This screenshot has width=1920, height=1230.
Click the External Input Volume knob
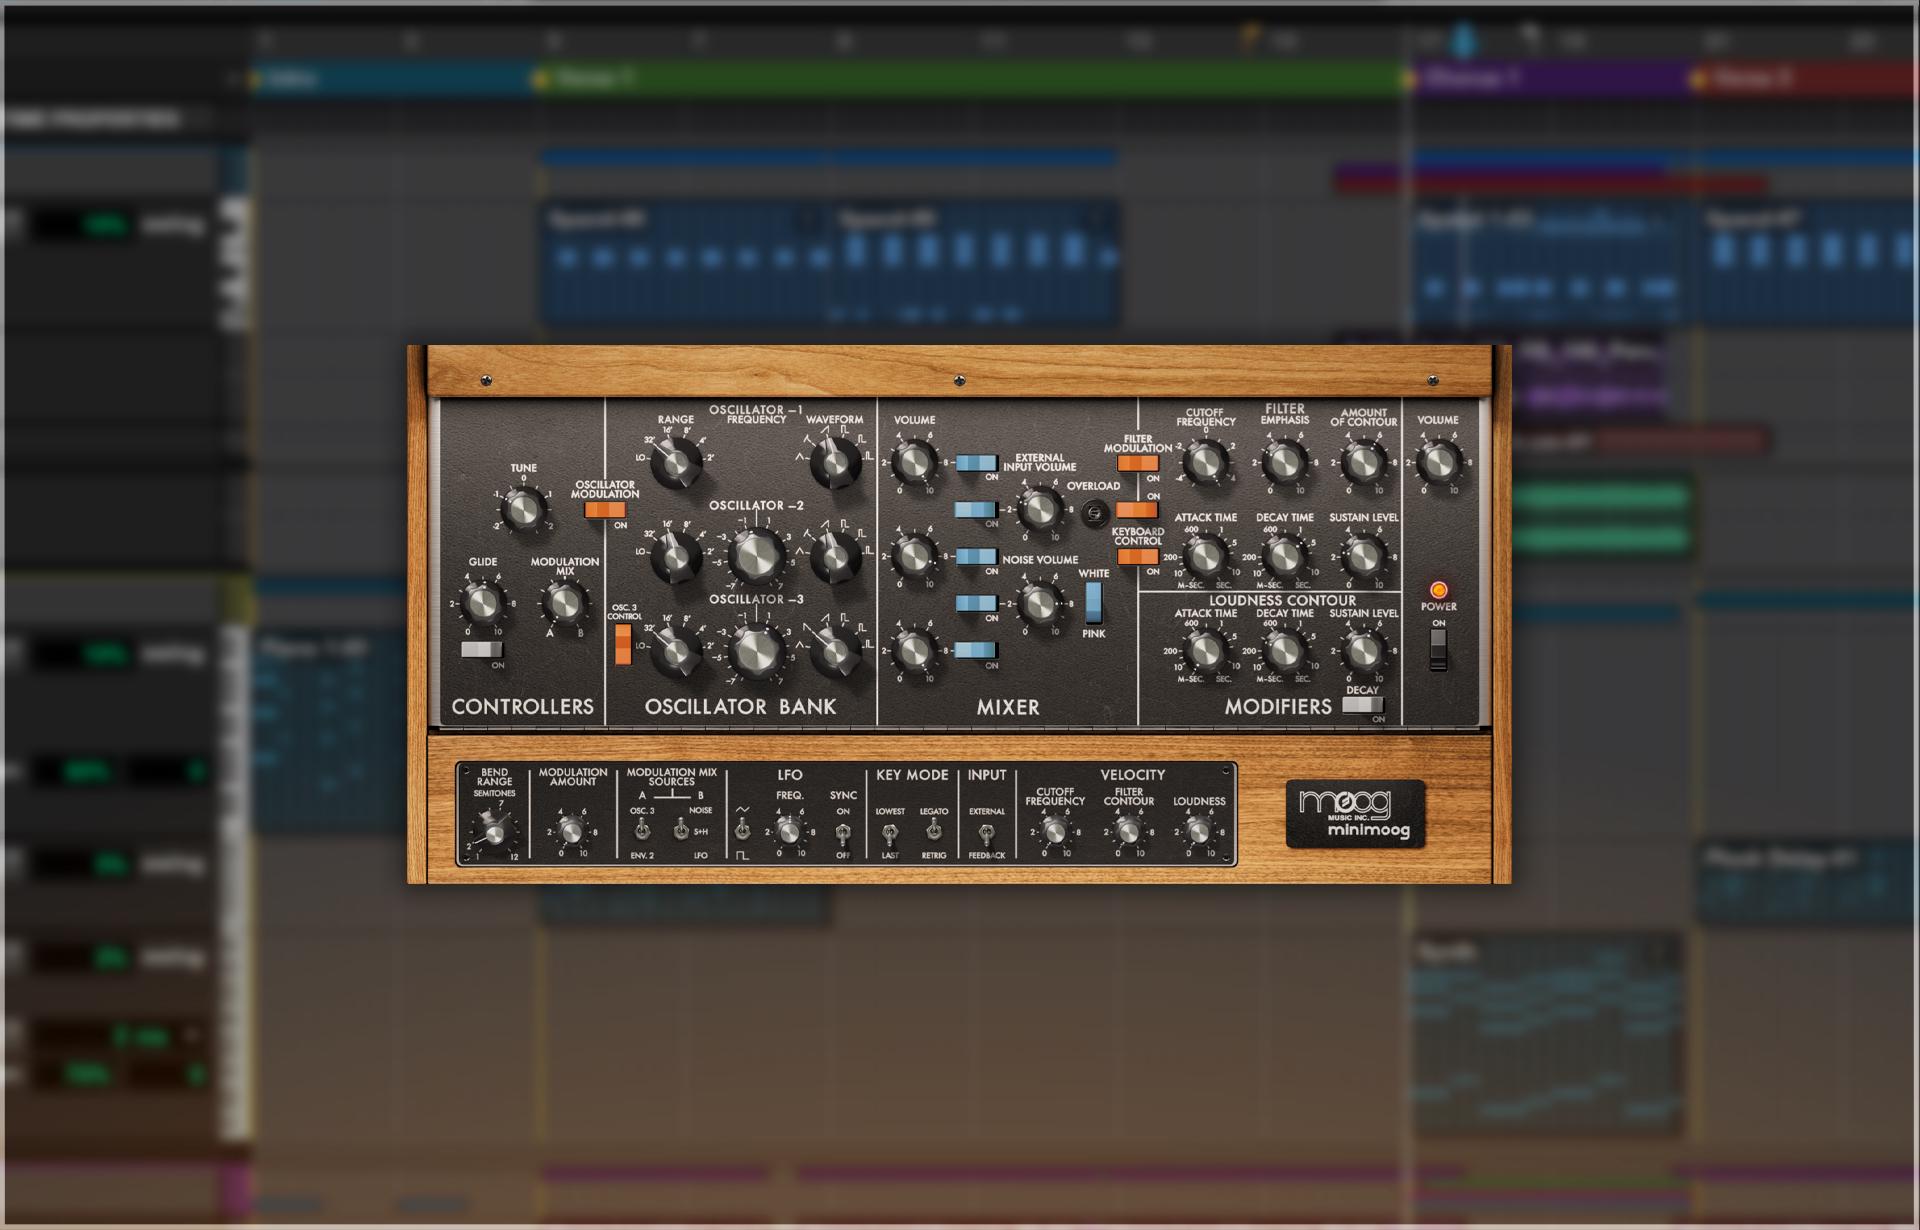[1039, 510]
